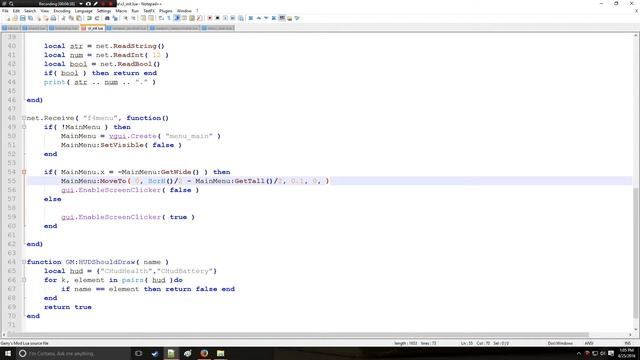Open the Macro menu
The image size is (640, 360).
pyautogui.click(x=121, y=11)
